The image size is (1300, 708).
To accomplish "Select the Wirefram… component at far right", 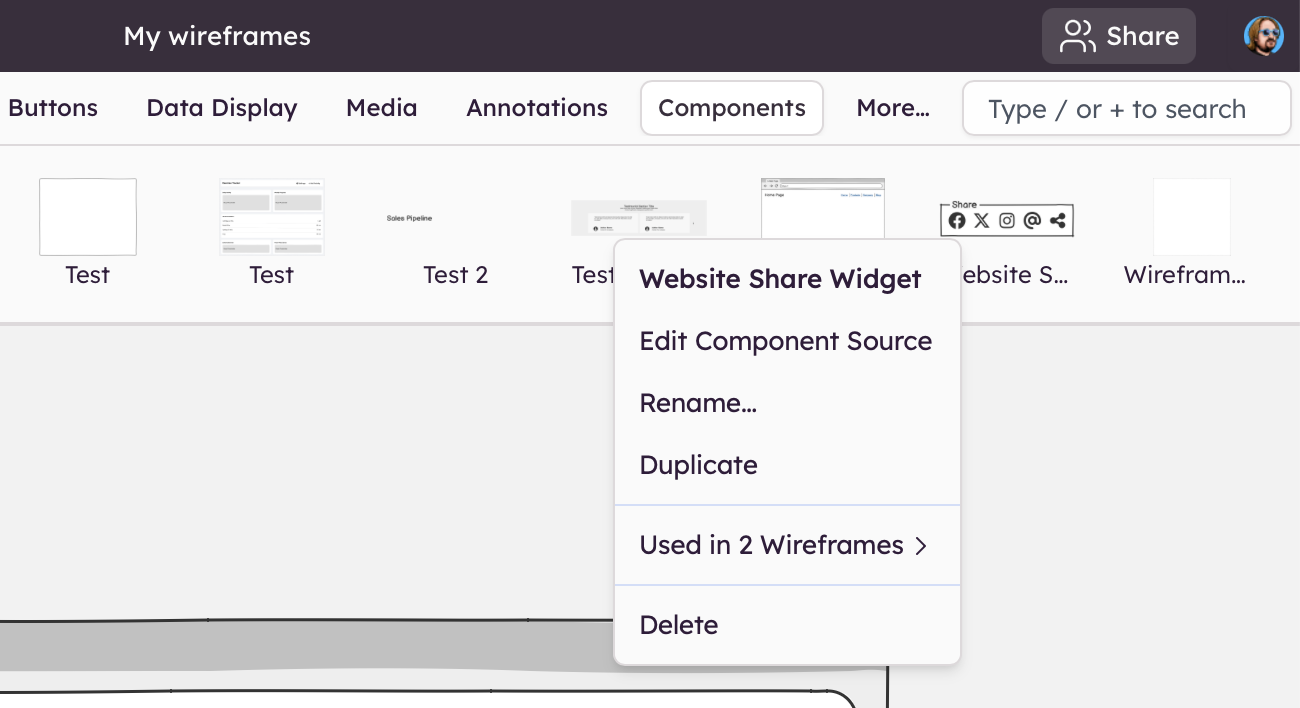I will pos(1191,218).
